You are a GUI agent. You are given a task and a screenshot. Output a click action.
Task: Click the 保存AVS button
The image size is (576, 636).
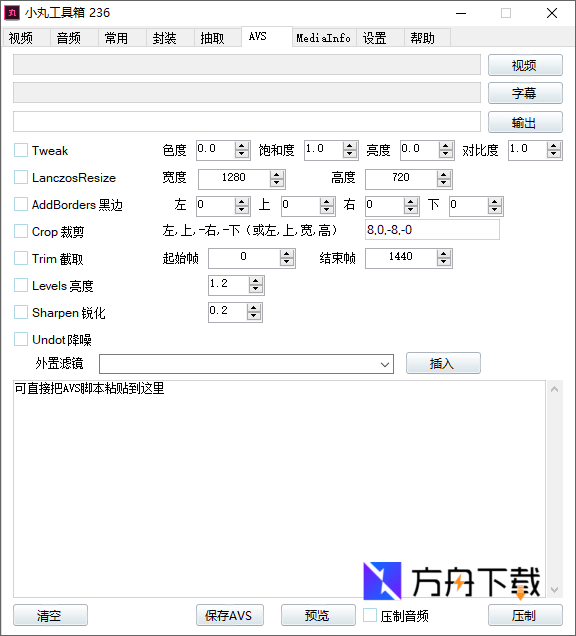coord(230,615)
